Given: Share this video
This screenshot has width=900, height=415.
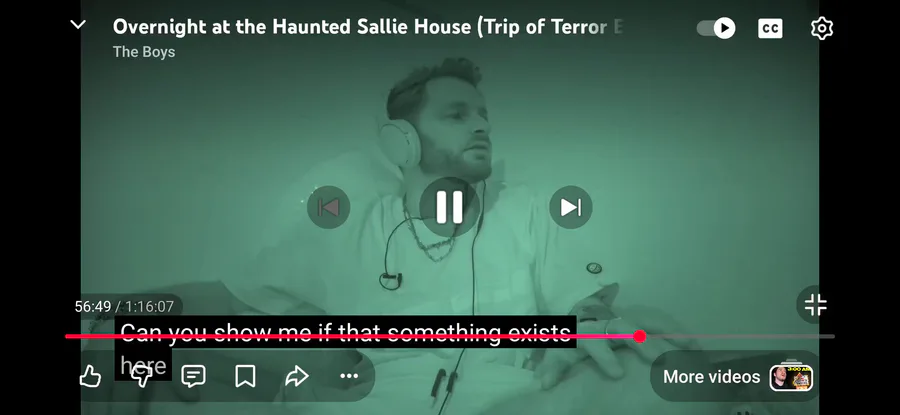Looking at the screenshot, I should point(297,377).
